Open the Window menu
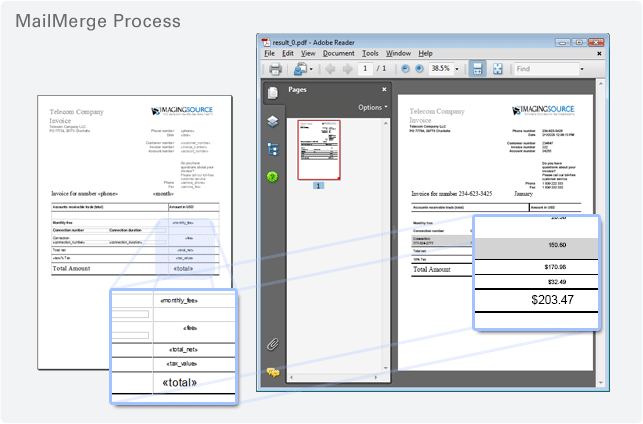643x424 pixels. [x=398, y=53]
